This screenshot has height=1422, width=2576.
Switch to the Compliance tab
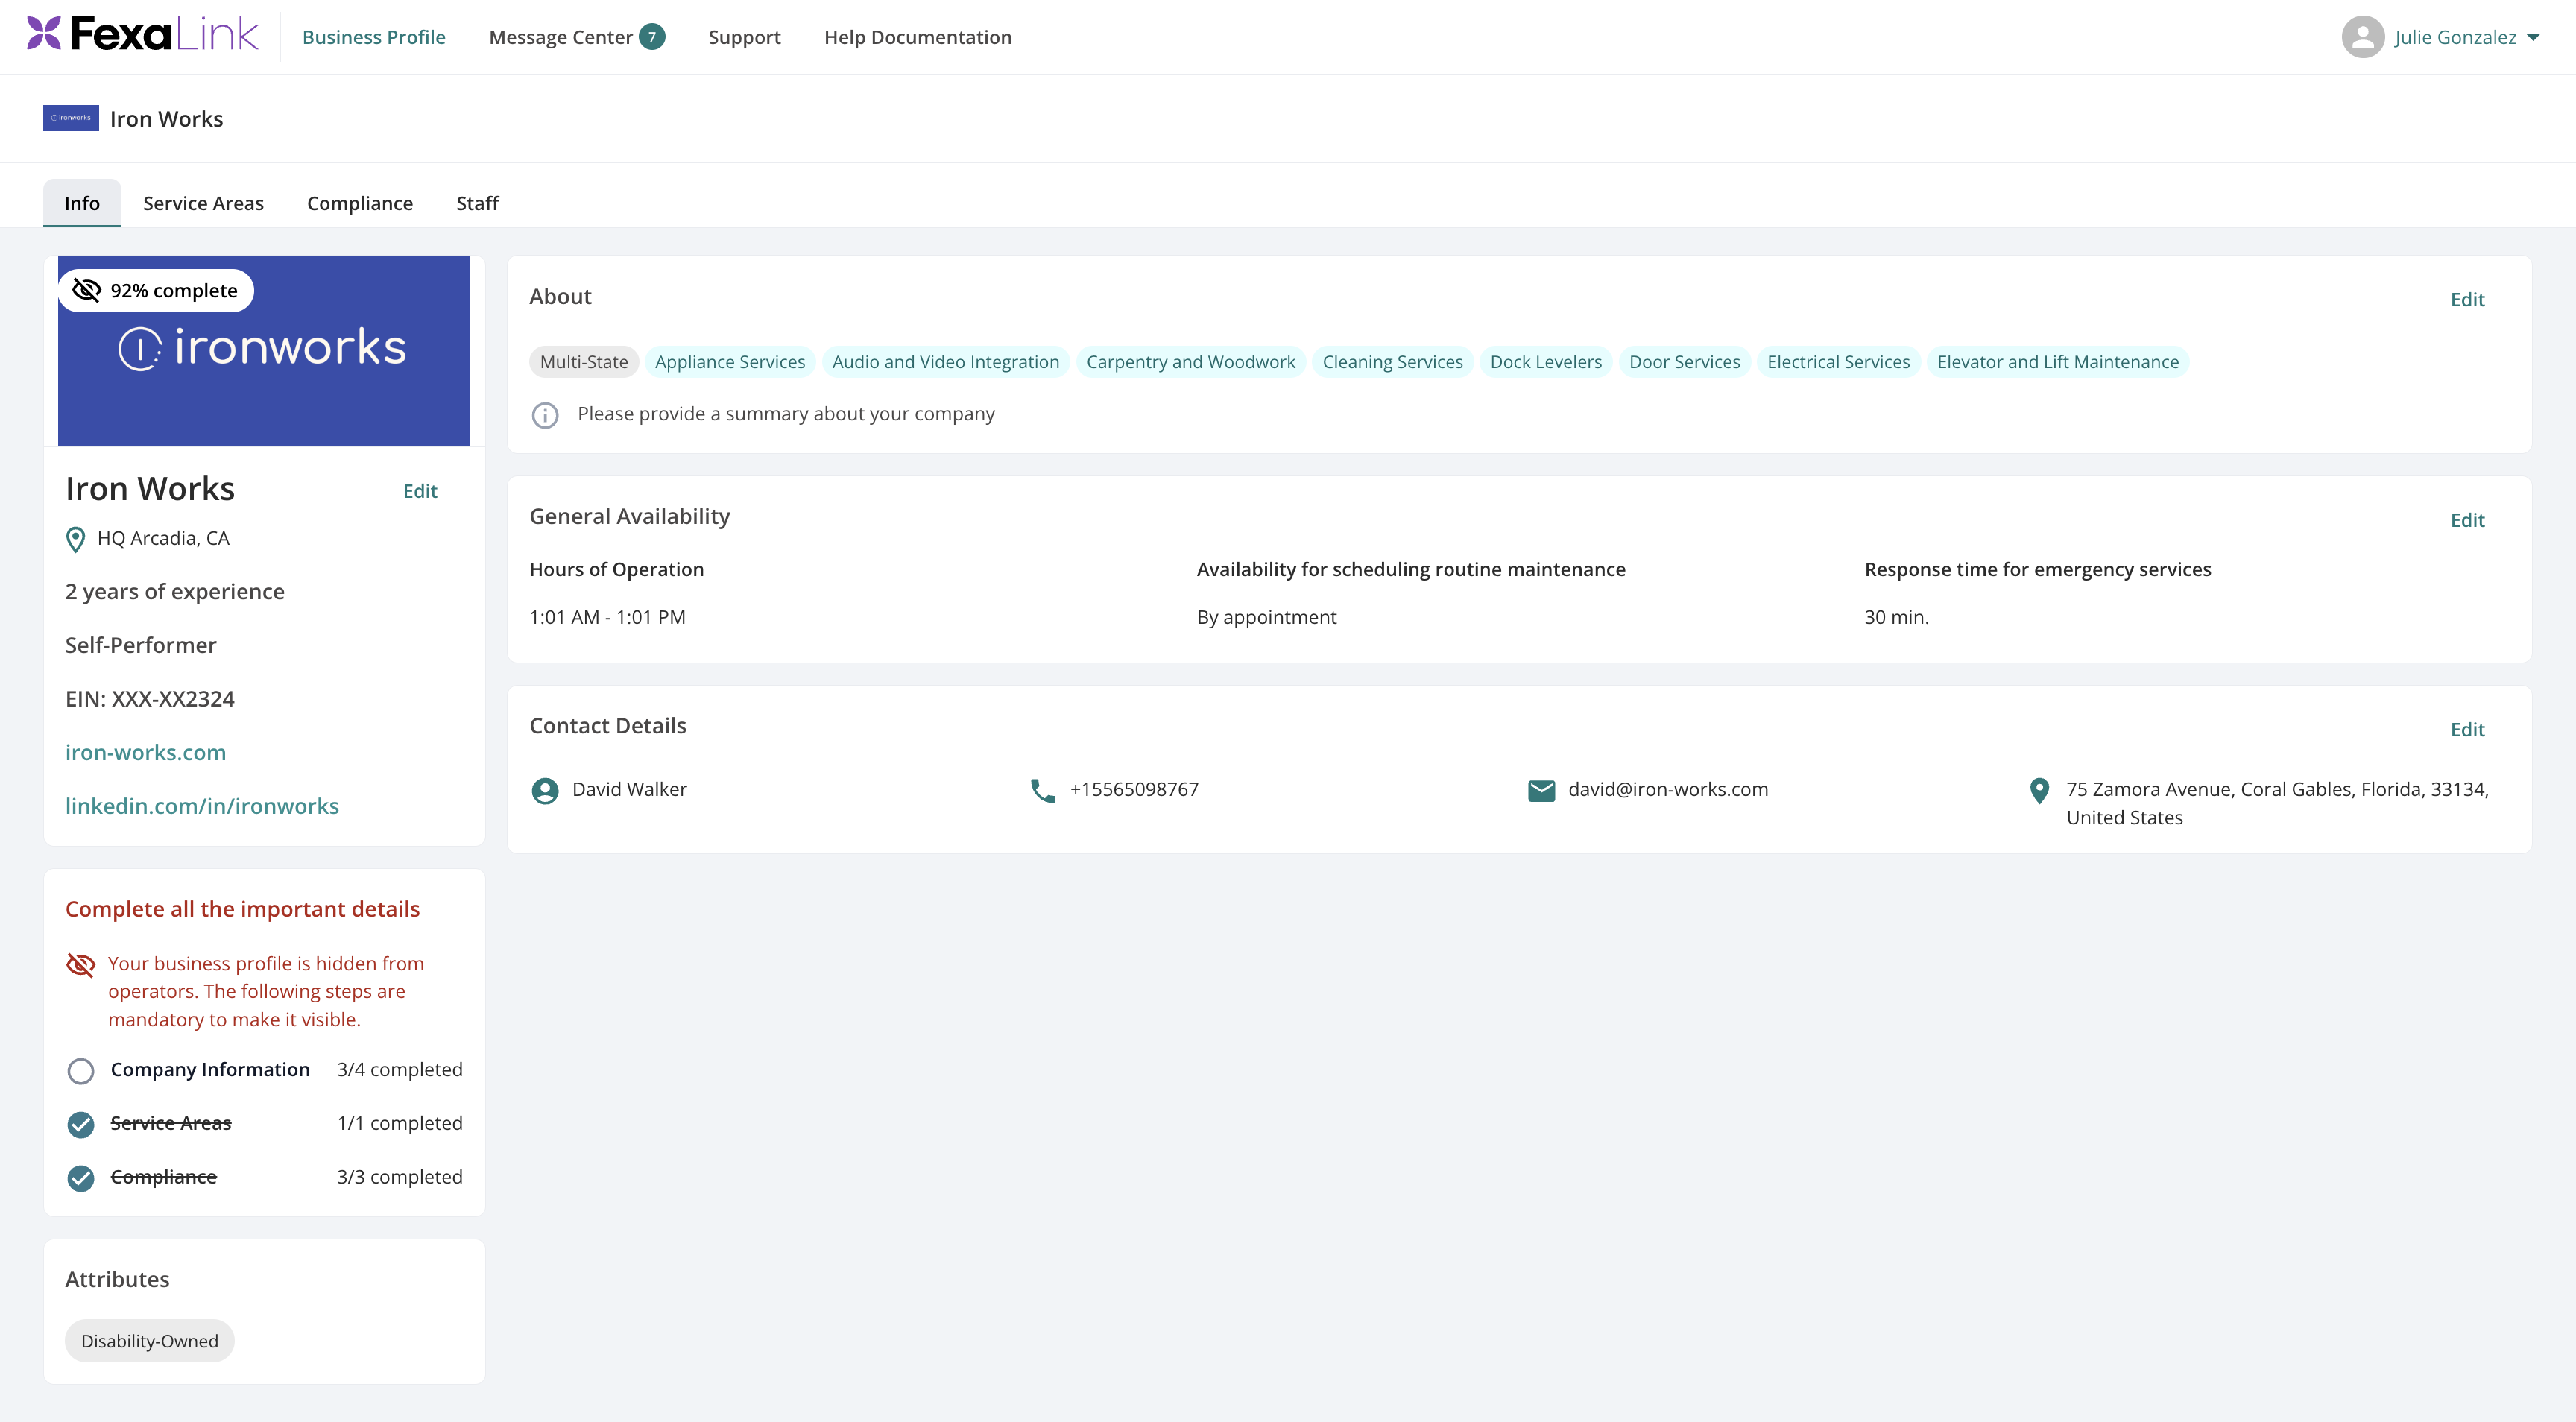tap(360, 203)
